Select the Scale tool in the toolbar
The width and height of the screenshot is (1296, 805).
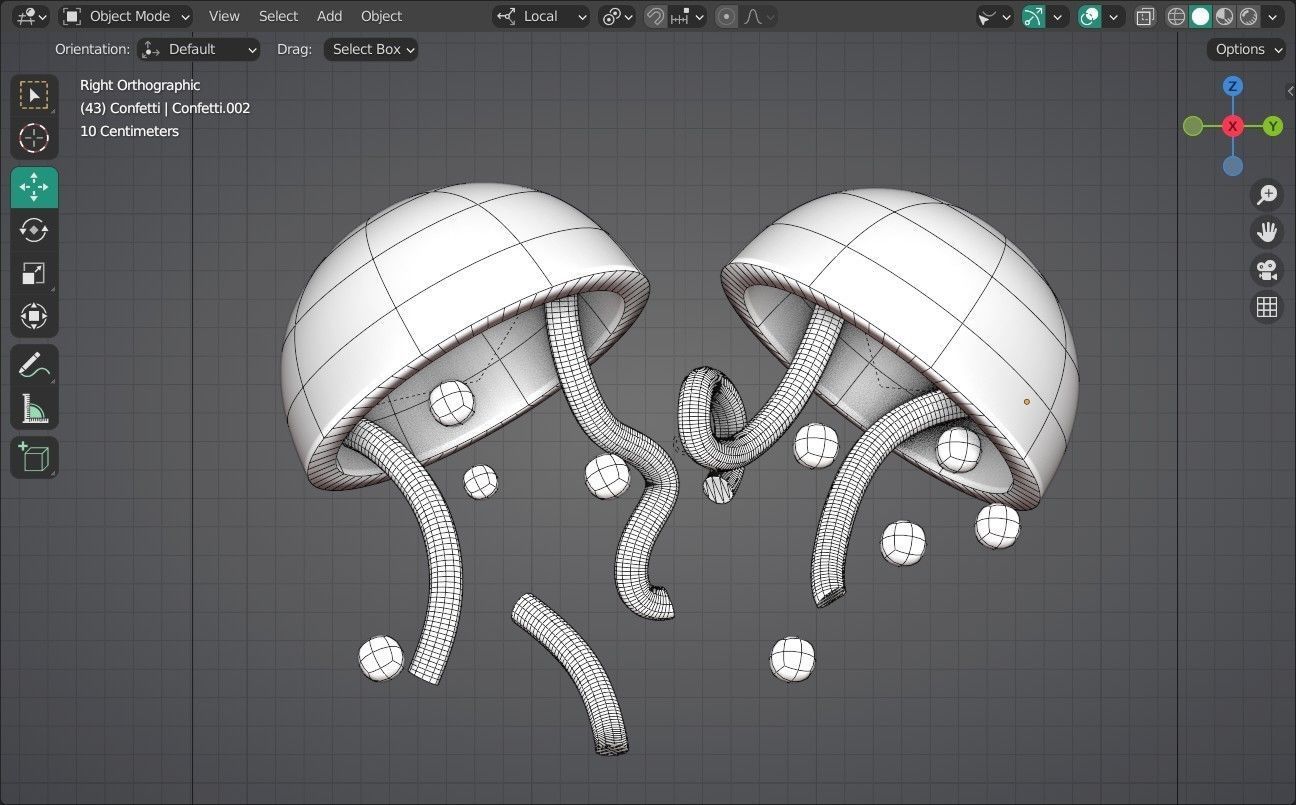pos(34,273)
